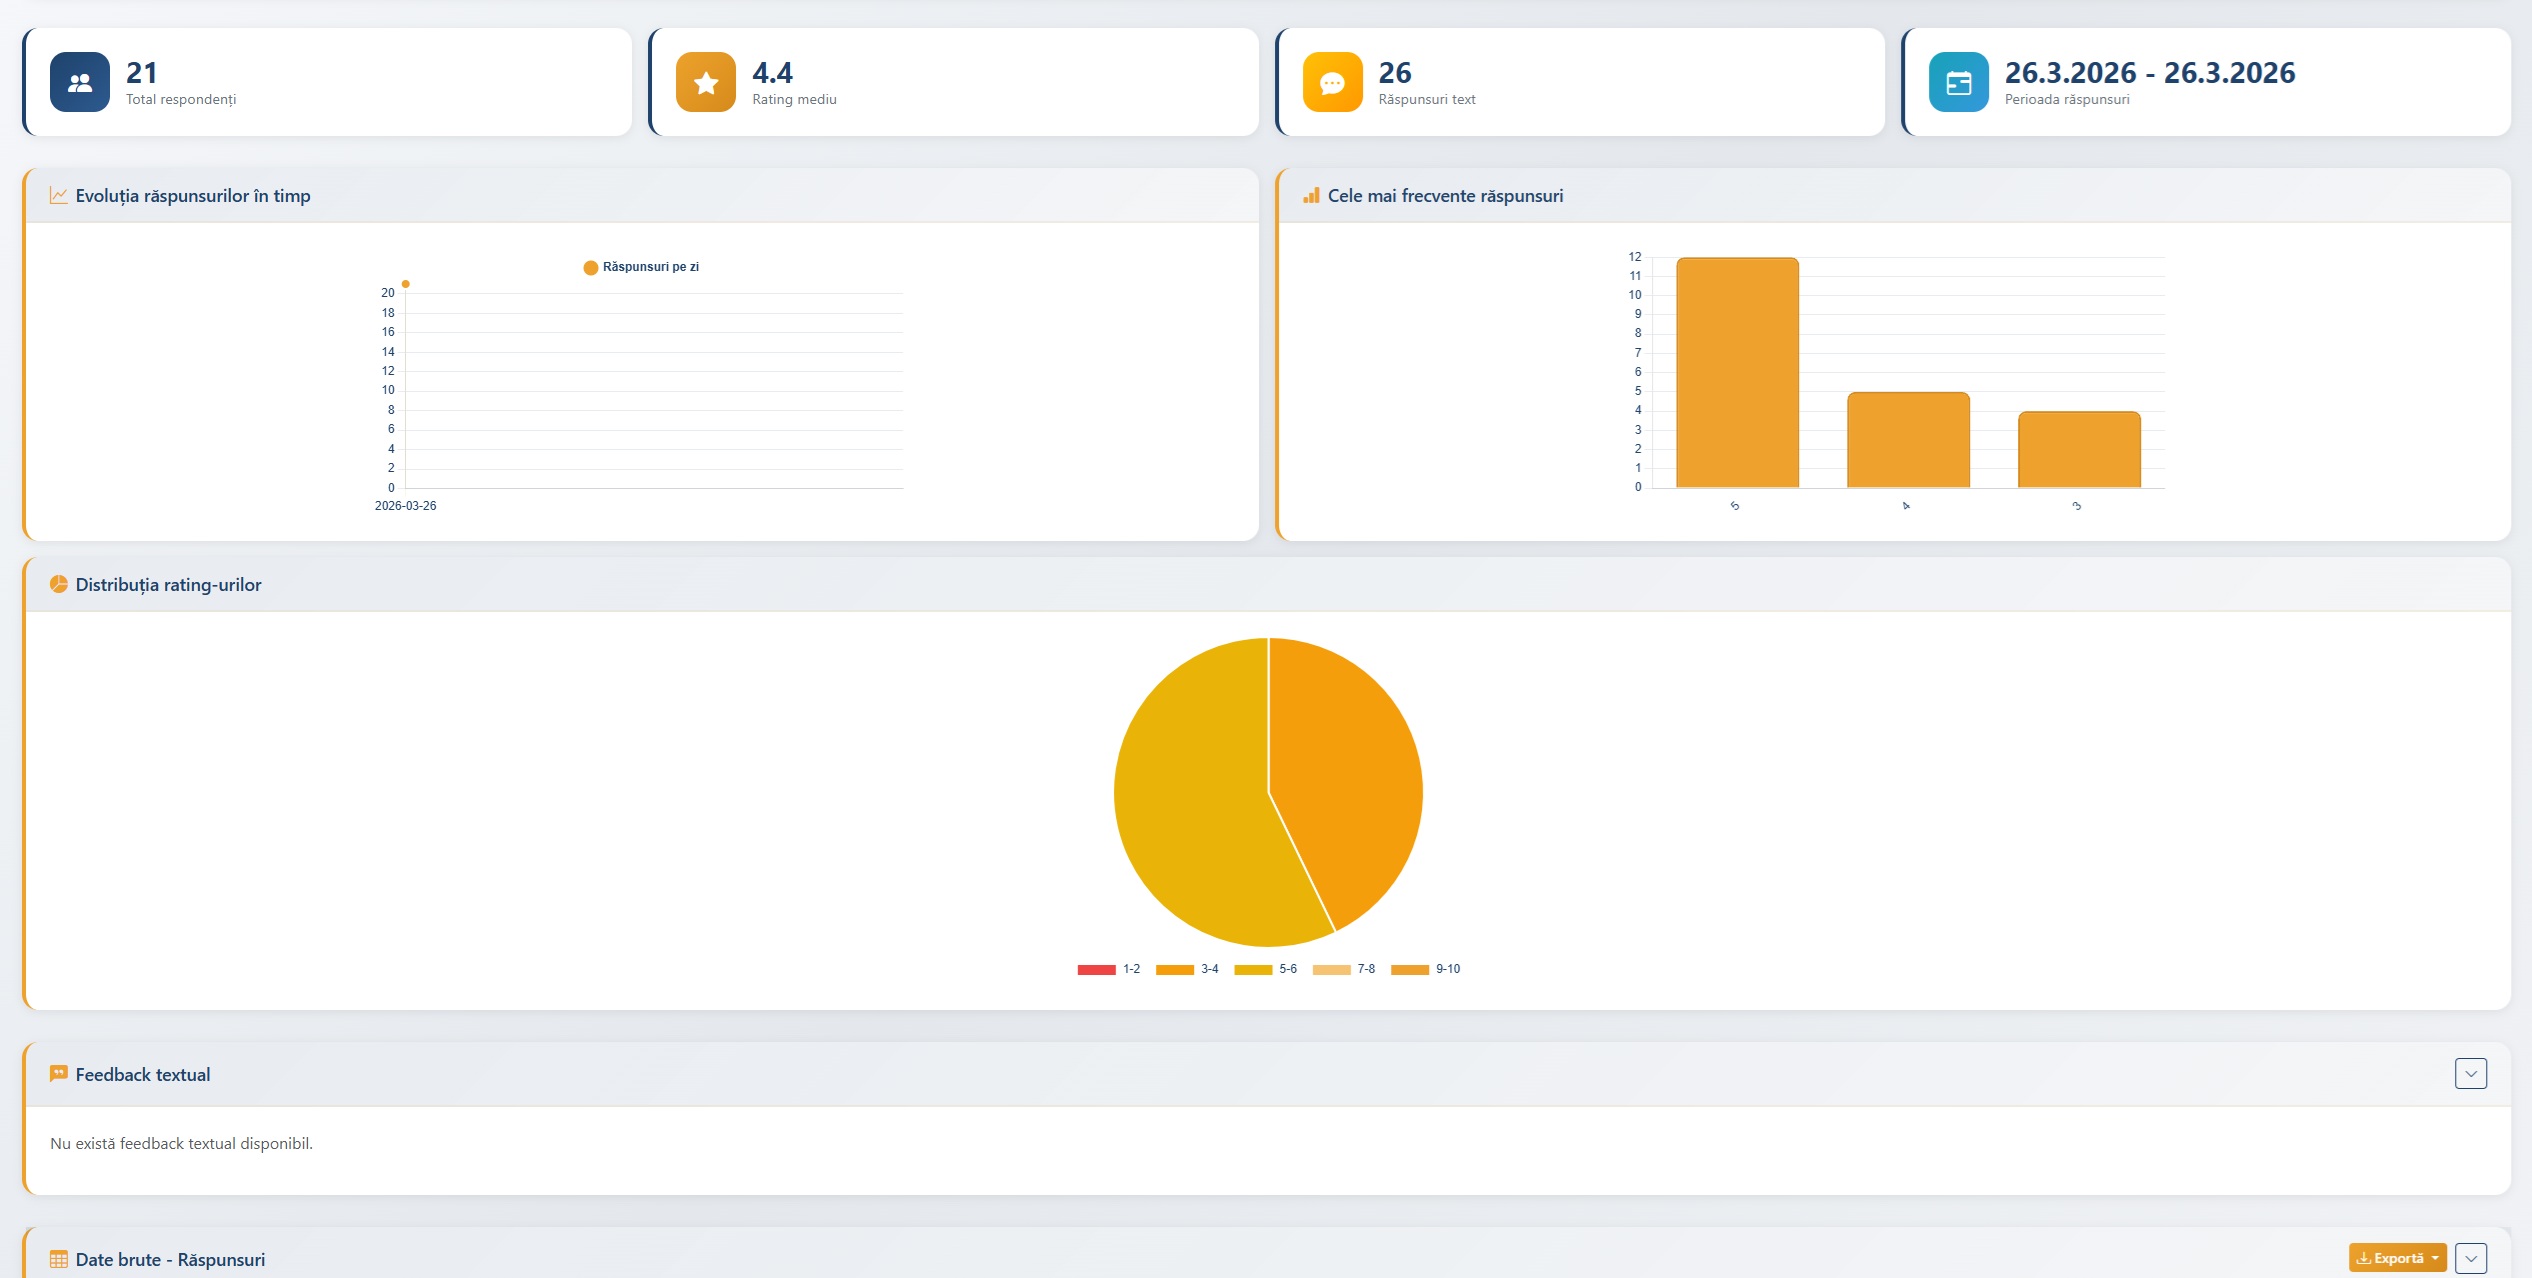Toggle the 7-8 rating legend entry

click(1343, 969)
